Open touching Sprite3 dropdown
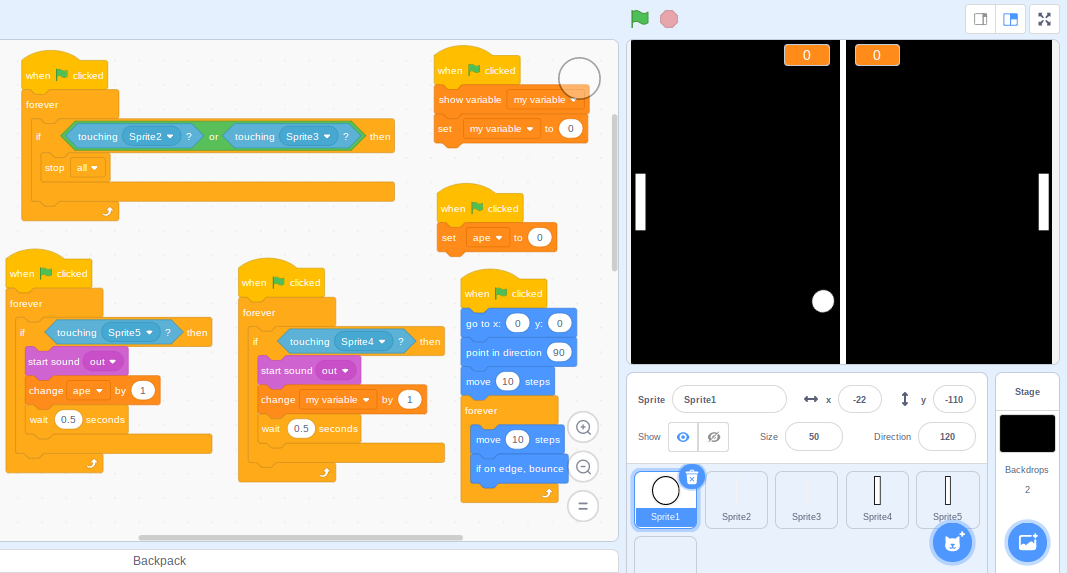 [x=308, y=137]
